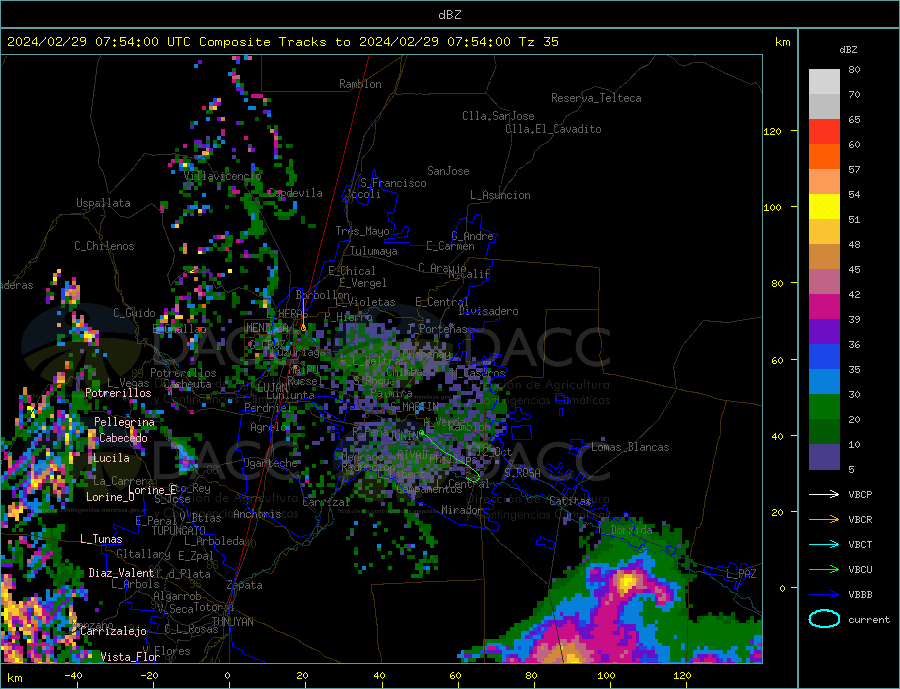Click the 'Potrerillos' white map label
Viewport: 900px width, 689px height.
pos(118,393)
